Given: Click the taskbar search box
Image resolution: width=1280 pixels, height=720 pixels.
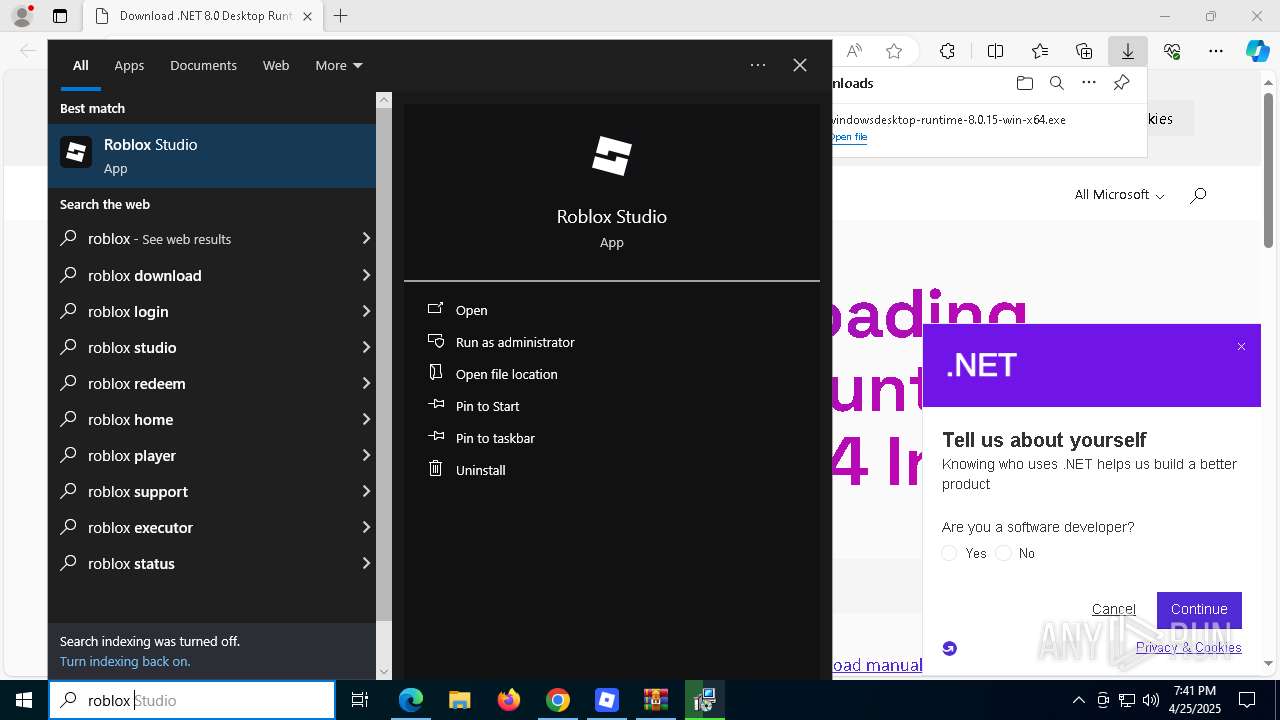Looking at the screenshot, I should pos(192,700).
